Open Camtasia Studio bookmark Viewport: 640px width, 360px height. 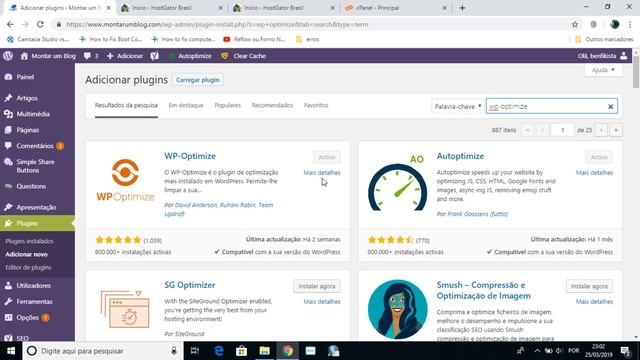tap(38, 39)
